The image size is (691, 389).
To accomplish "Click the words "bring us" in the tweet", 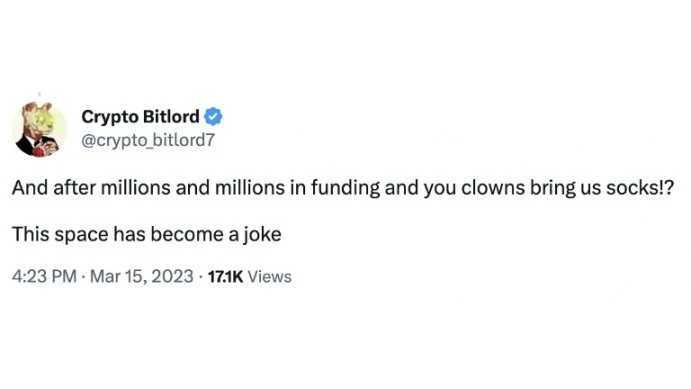I will coord(566,189).
